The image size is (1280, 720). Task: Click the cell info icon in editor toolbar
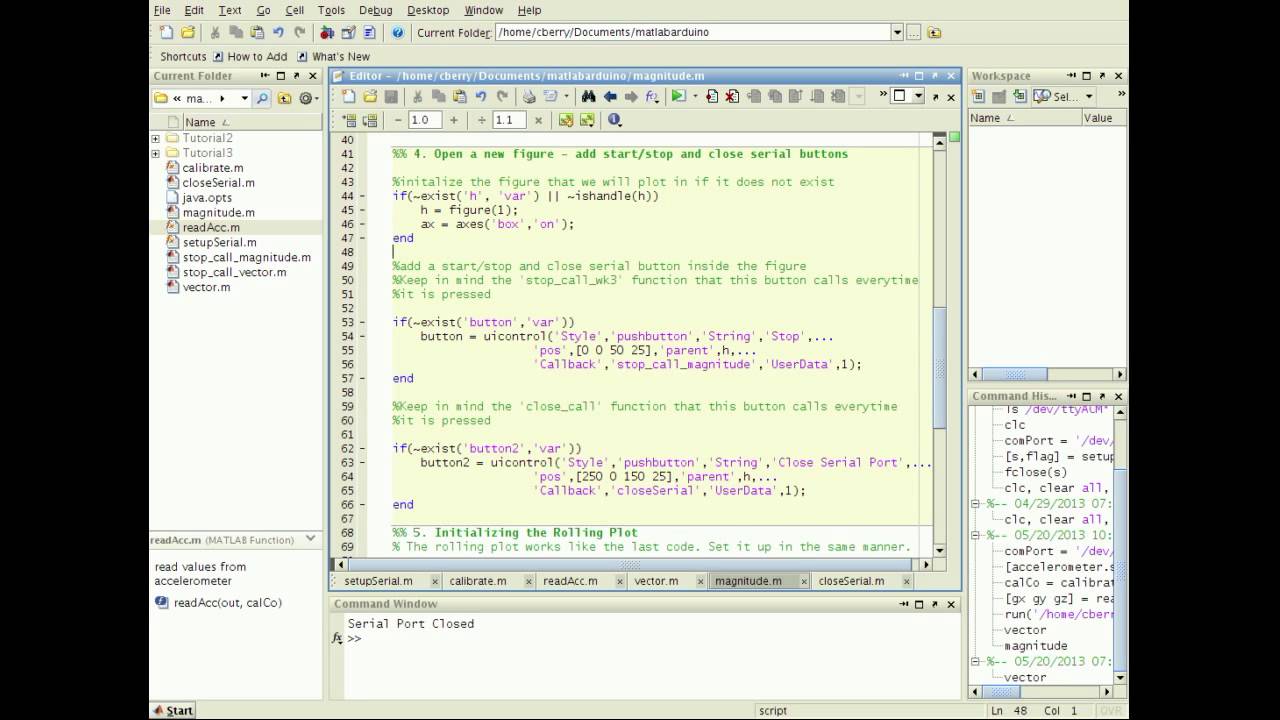click(614, 120)
